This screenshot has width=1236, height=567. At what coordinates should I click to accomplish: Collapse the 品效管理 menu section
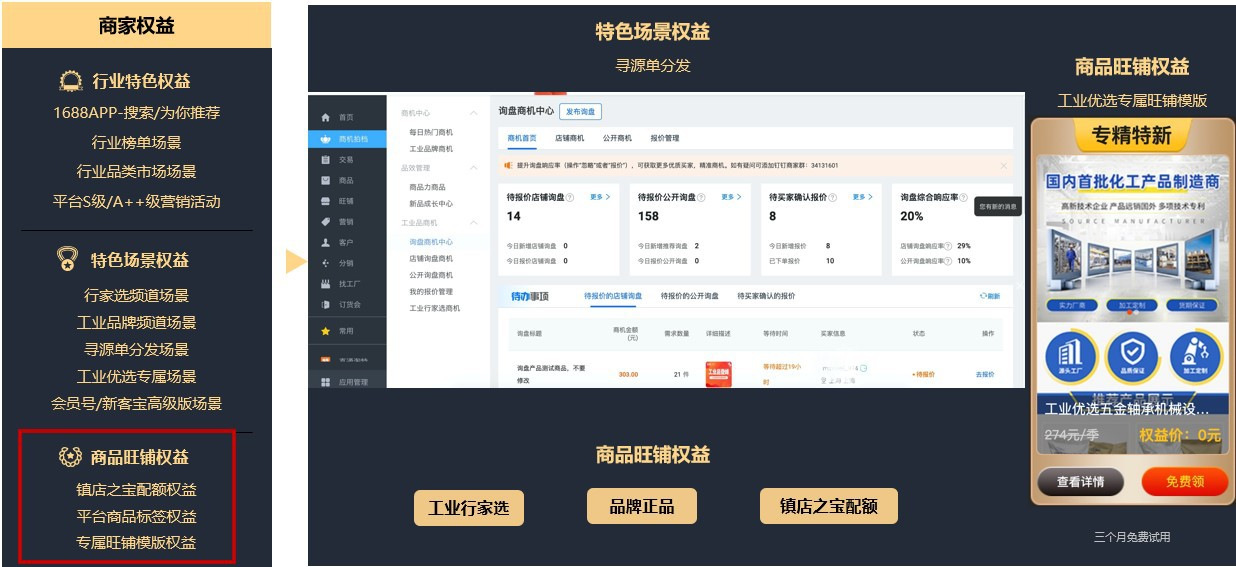[473, 168]
